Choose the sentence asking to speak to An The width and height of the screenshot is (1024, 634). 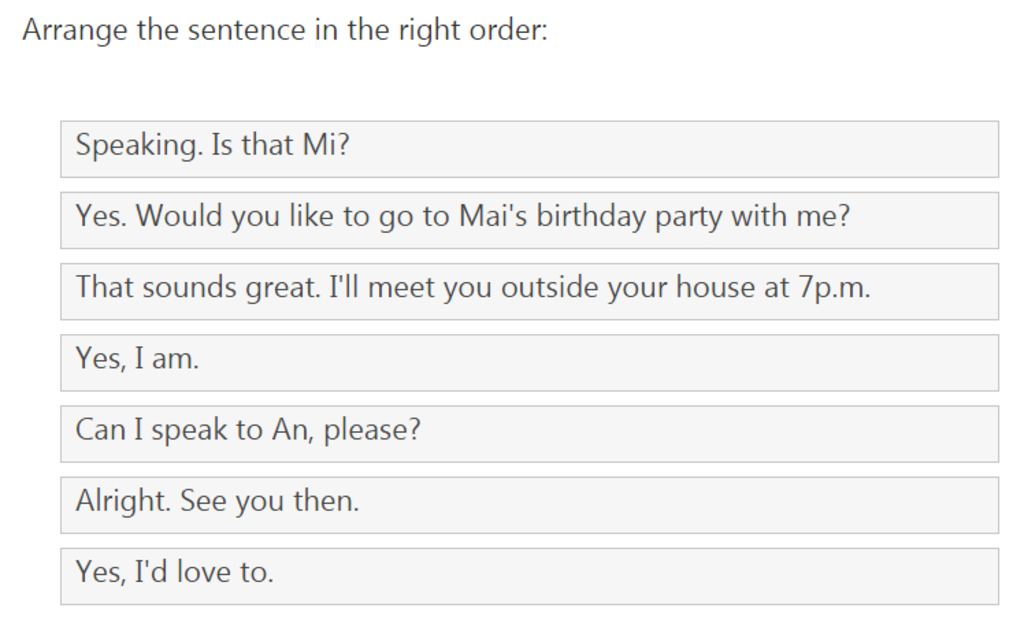pos(530,434)
